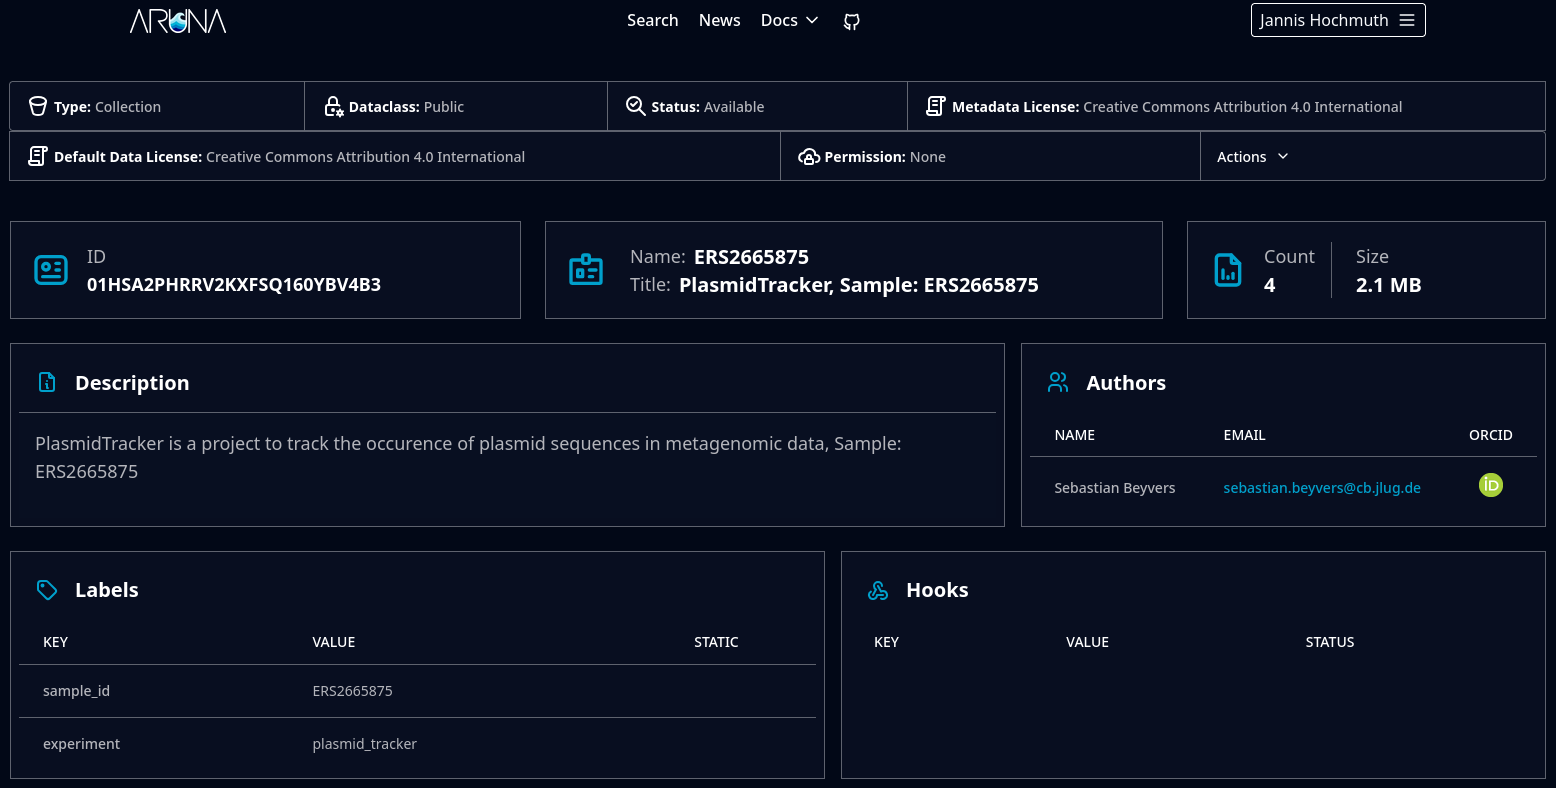Click the Count file chart icon
The width and height of the screenshot is (1556, 788).
(1227, 270)
